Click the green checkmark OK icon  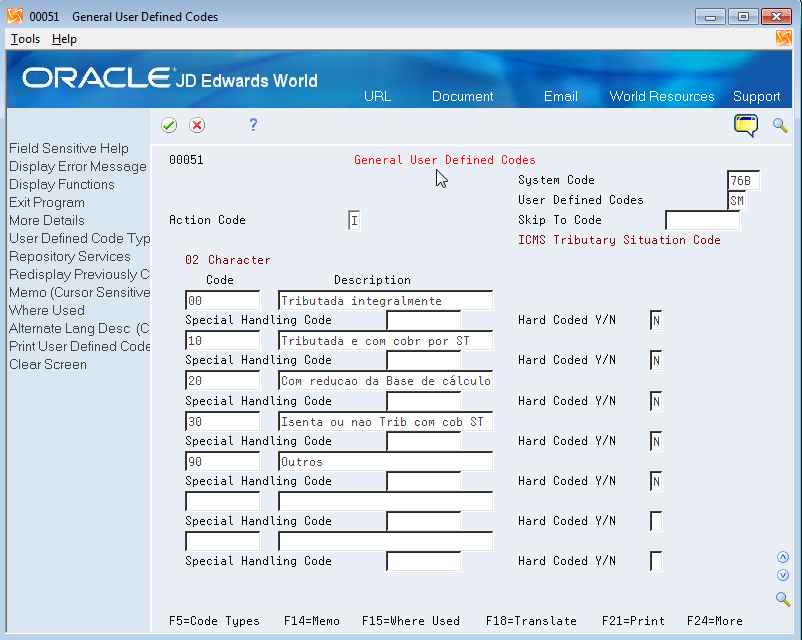tap(169, 125)
